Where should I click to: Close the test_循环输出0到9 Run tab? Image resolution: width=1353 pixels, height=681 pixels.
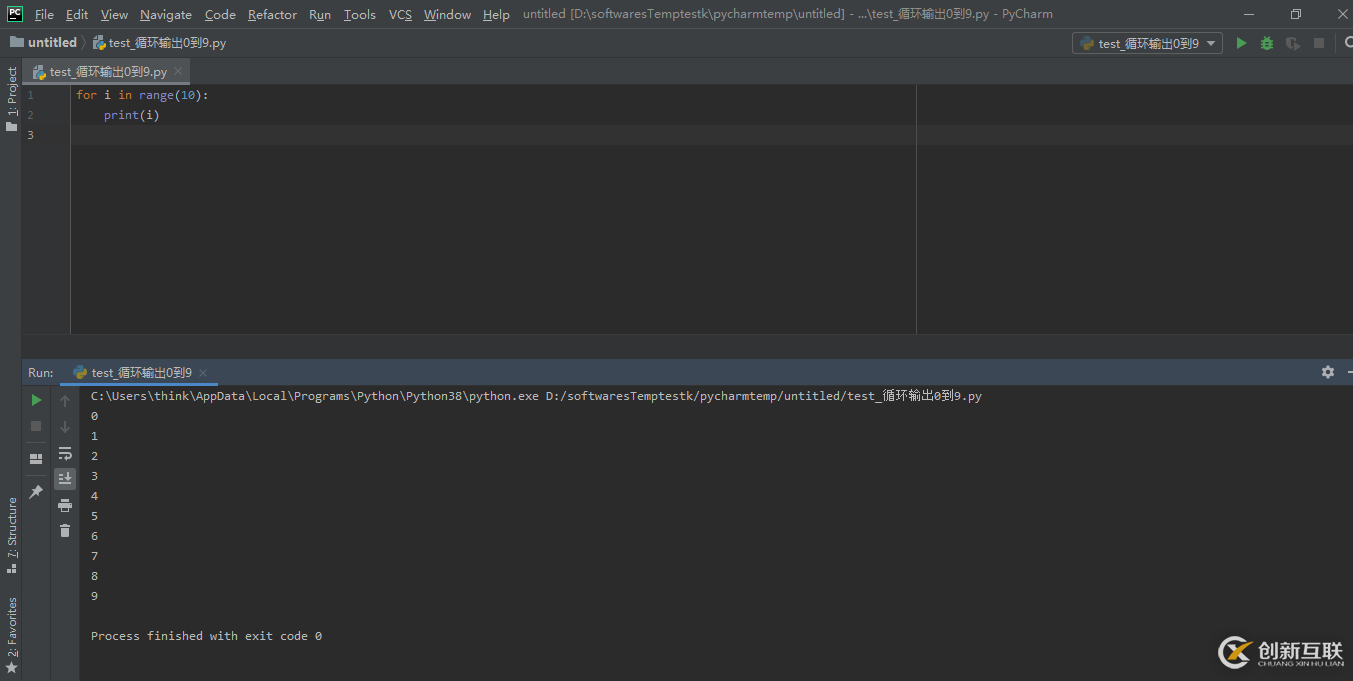pos(204,372)
